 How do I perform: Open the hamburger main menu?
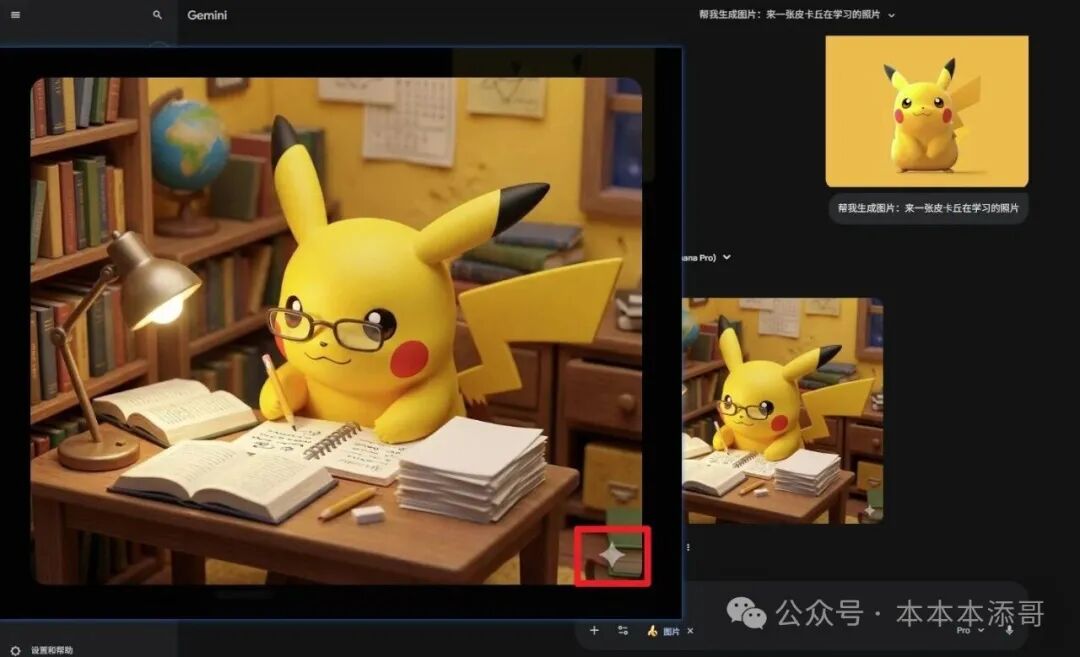pyautogui.click(x=15, y=14)
